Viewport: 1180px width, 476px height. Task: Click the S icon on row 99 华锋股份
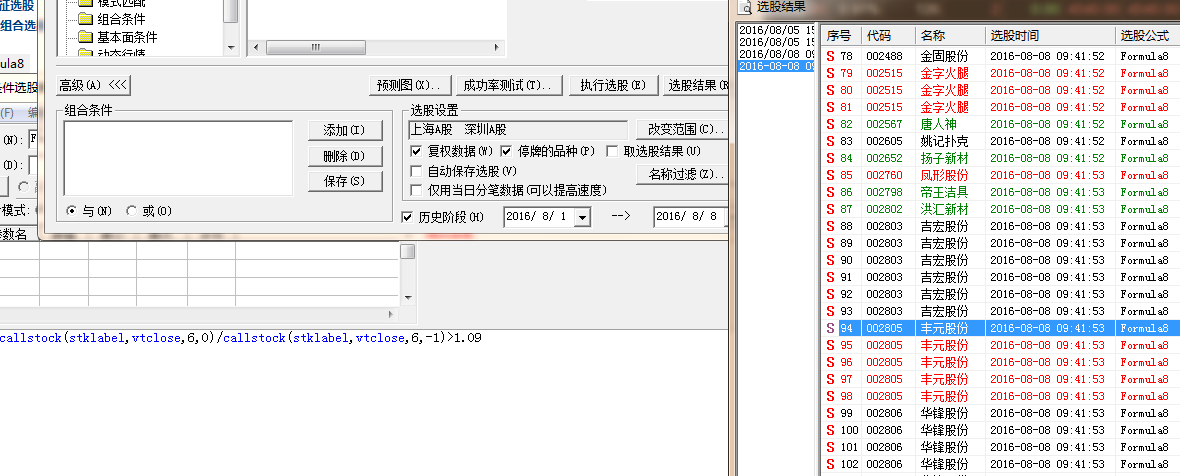(830, 413)
